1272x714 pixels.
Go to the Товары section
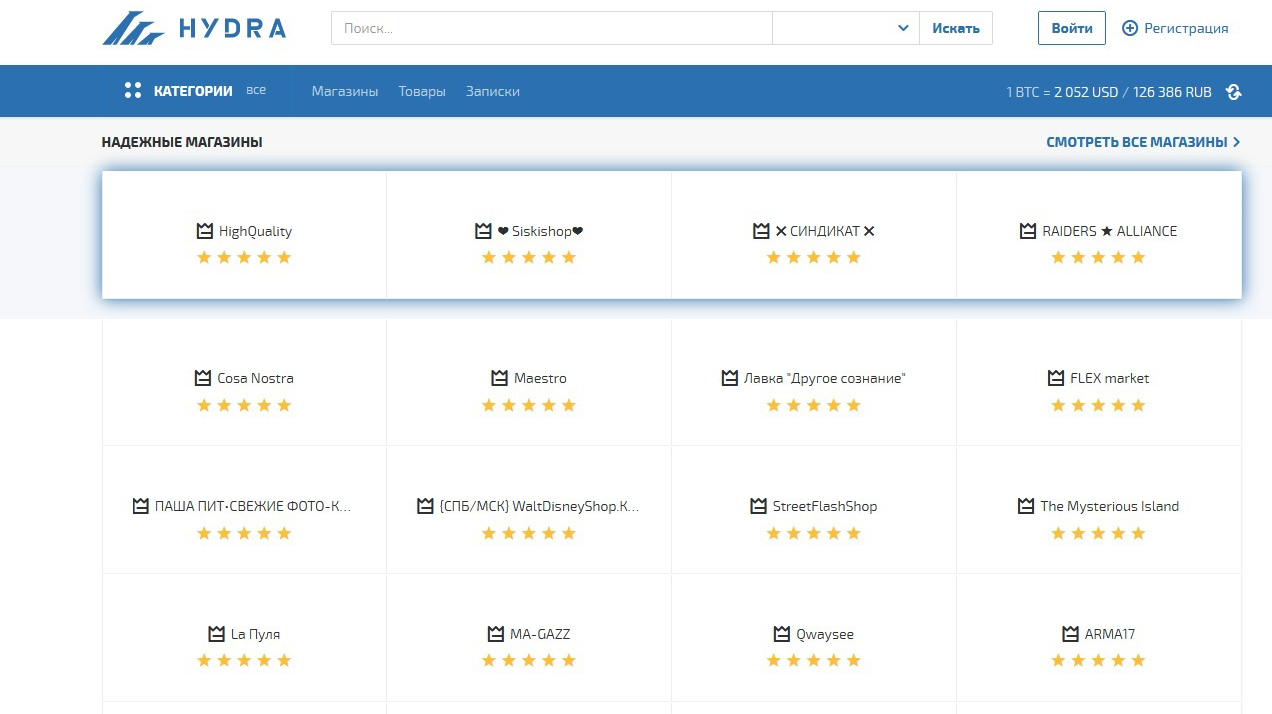422,91
